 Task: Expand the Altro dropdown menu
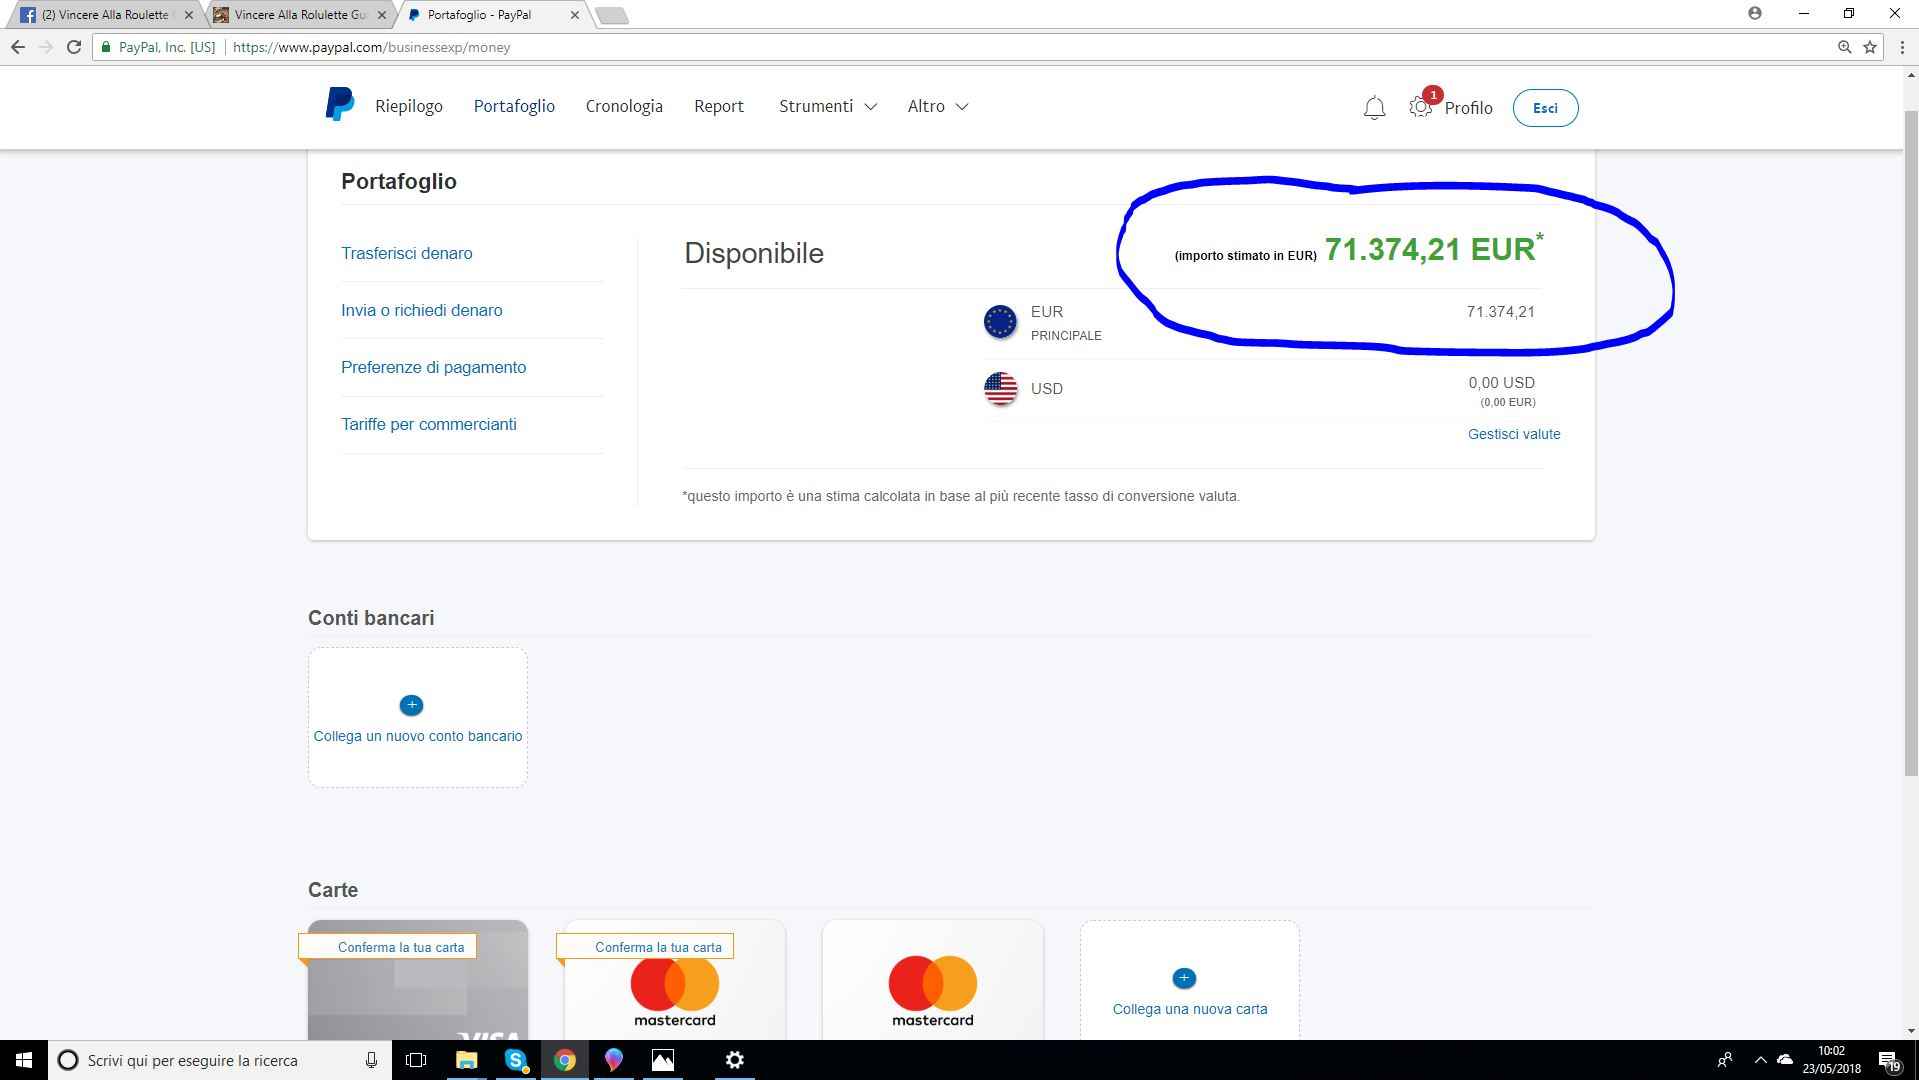[937, 106]
